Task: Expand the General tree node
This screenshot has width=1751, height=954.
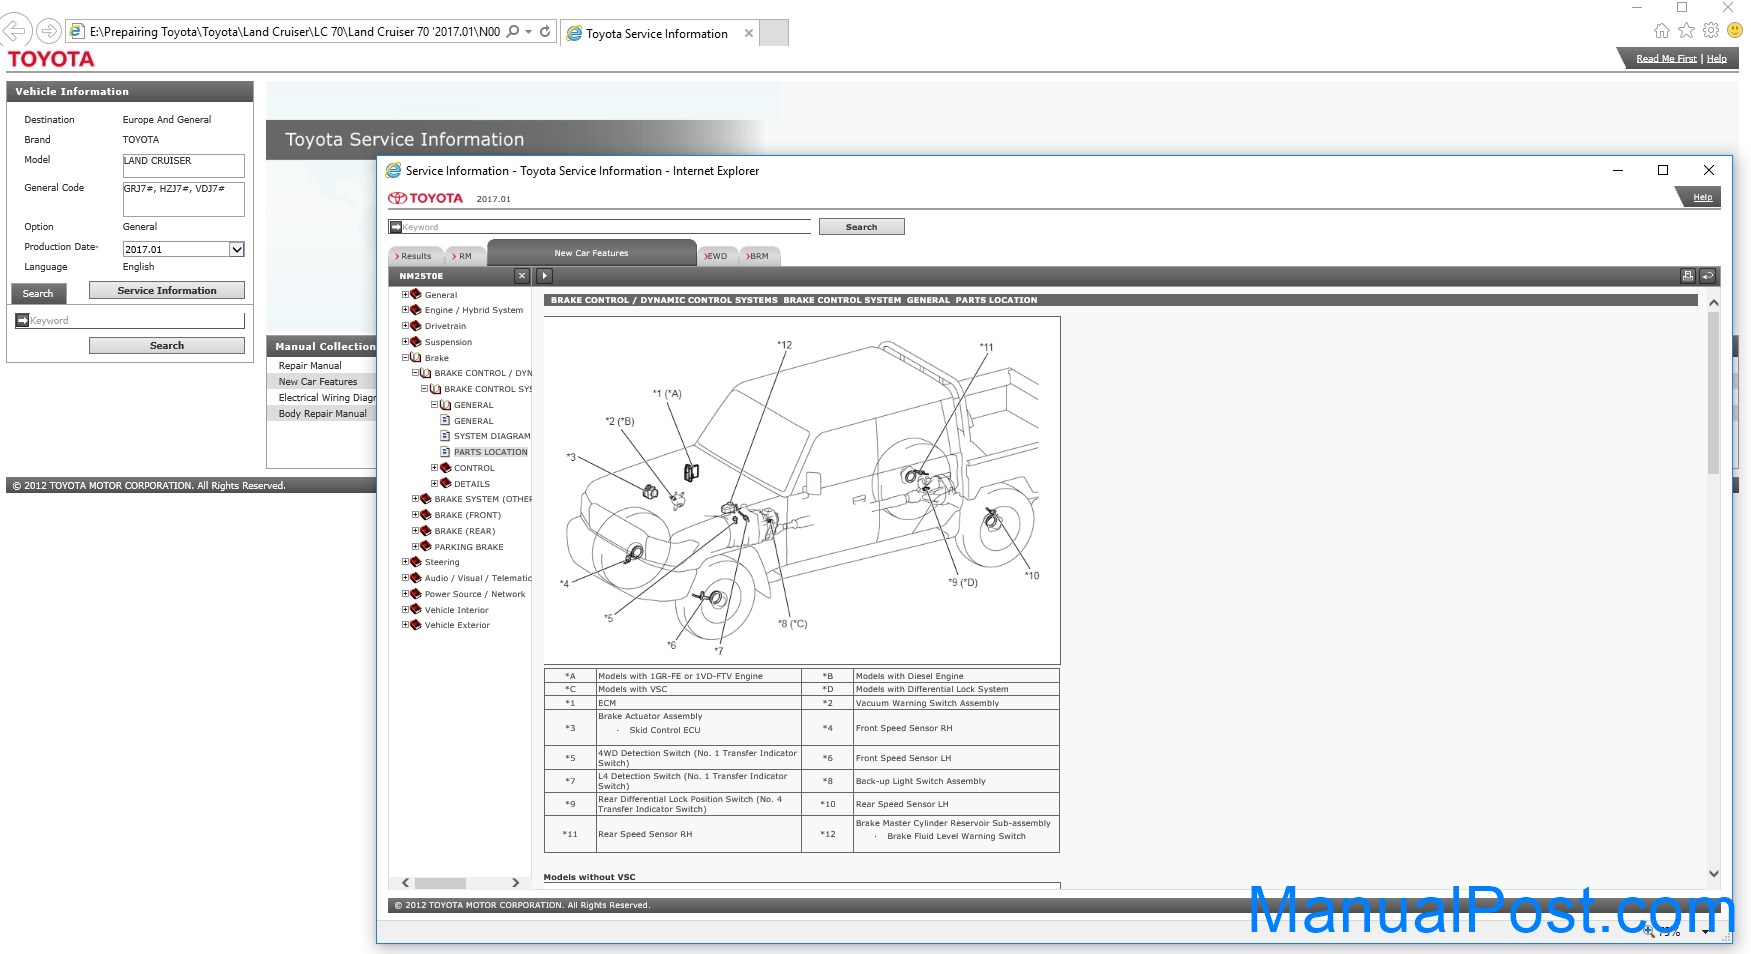Action: coord(405,294)
